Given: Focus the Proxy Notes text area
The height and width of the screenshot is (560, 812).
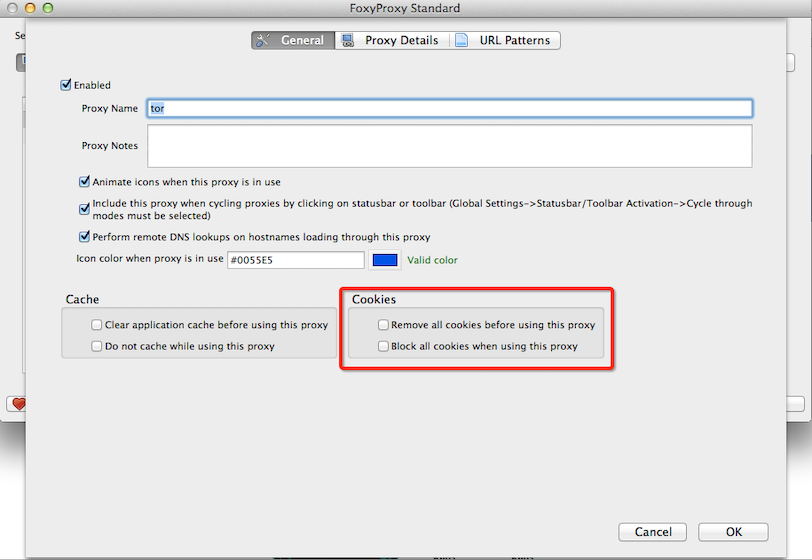Looking at the screenshot, I should point(449,146).
